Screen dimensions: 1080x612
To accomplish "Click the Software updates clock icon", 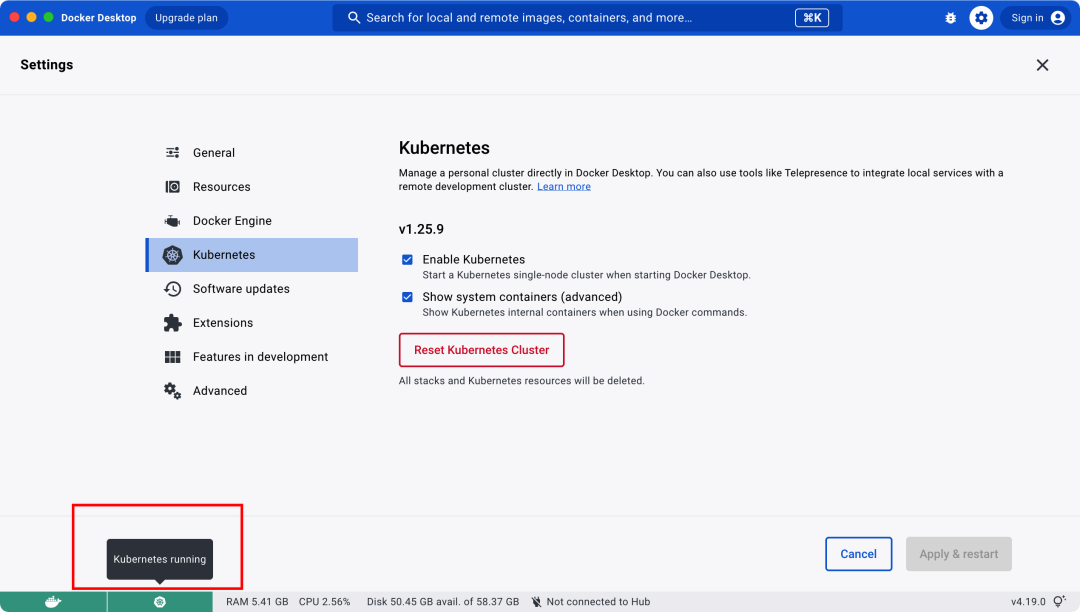I will pyautogui.click(x=173, y=289).
